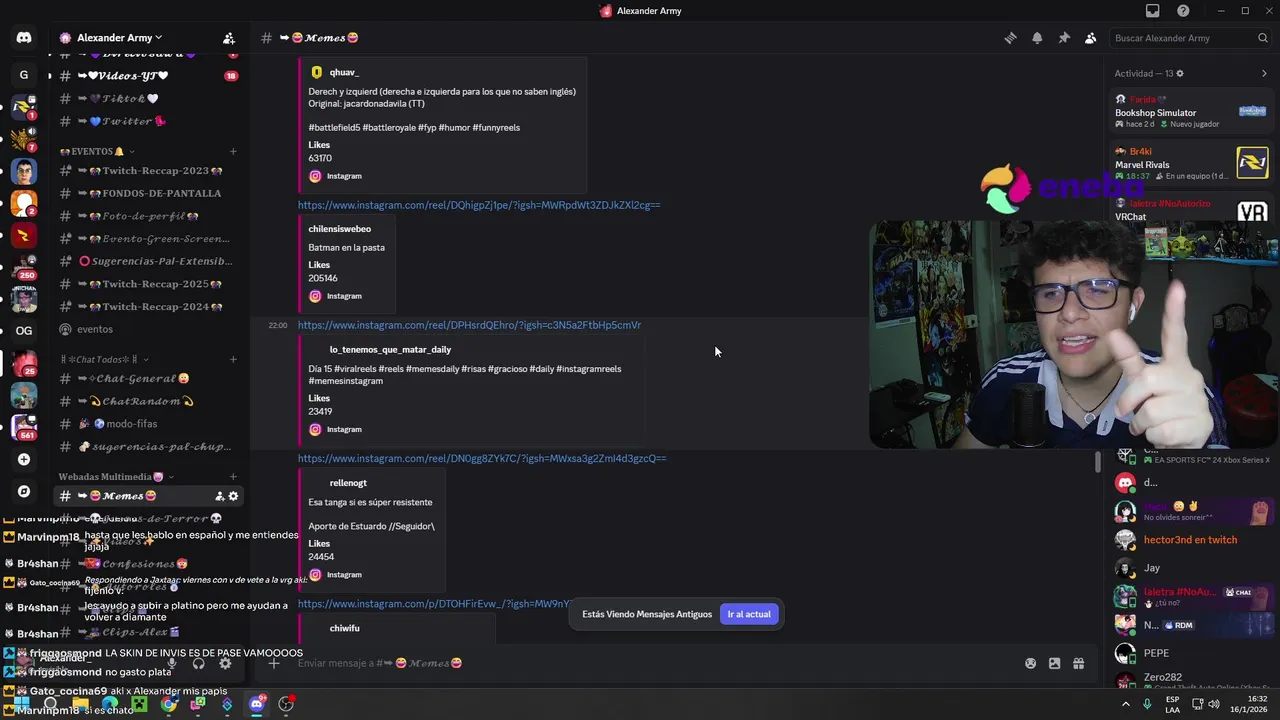Open Minecraft icon in taskbar
Screen dimensions: 1280x720
[x=139, y=704]
